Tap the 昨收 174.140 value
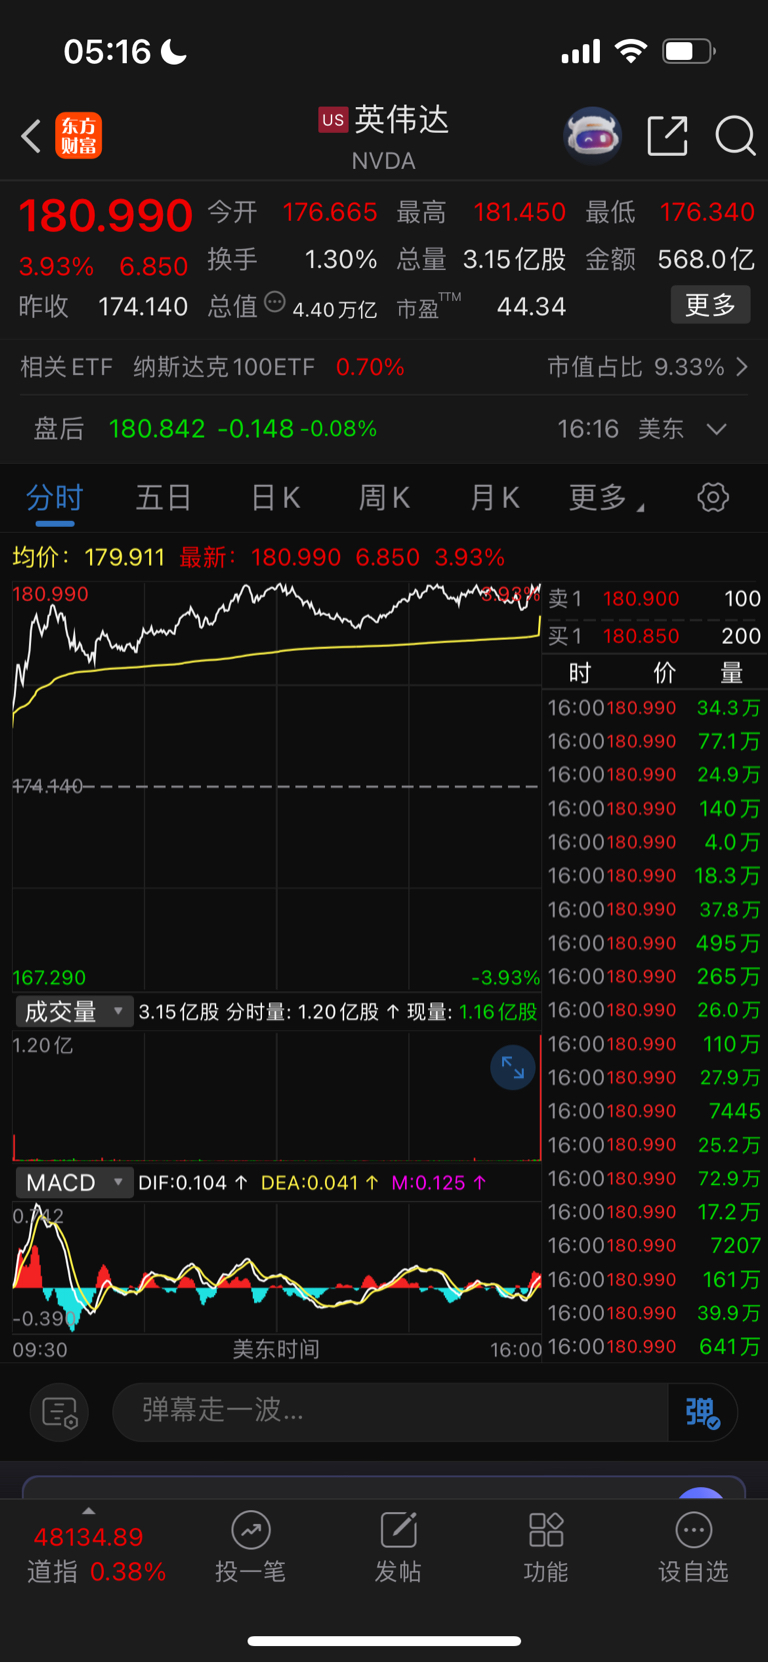 [143, 306]
